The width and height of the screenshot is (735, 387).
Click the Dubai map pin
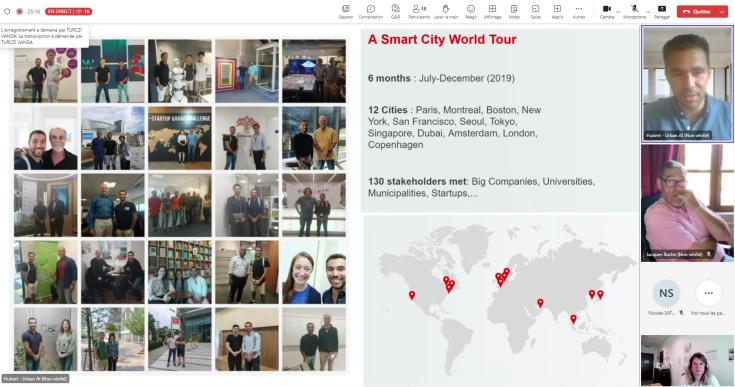[x=540, y=303]
